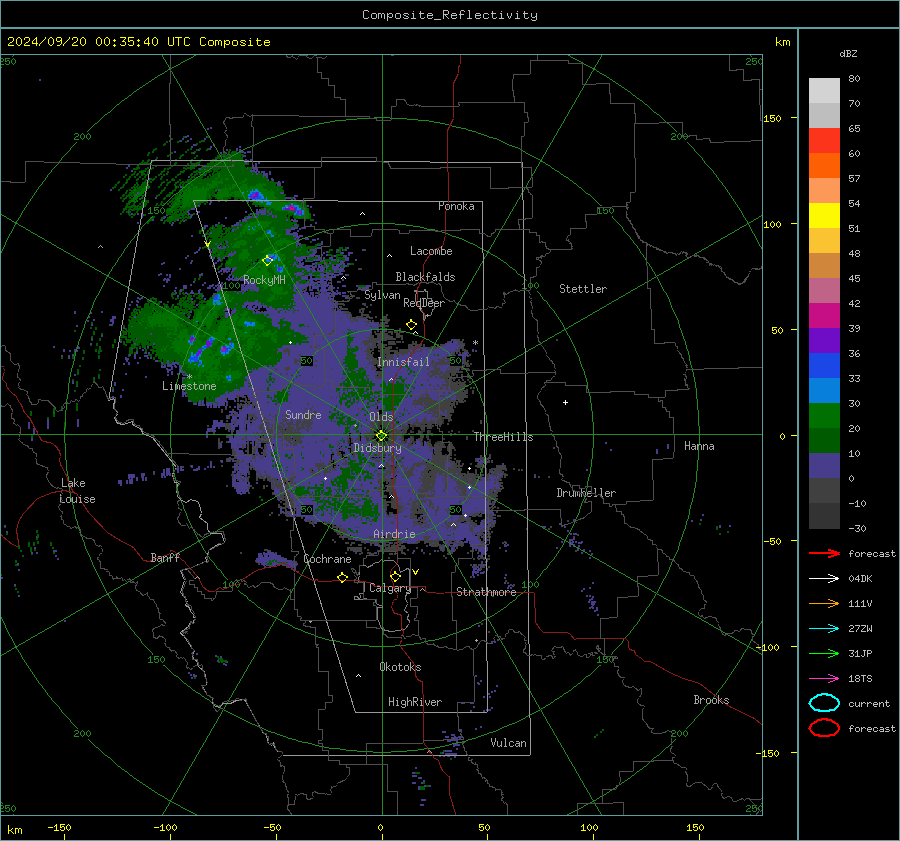Click the 'km' label at top right
This screenshot has height=841, width=900.
[782, 42]
